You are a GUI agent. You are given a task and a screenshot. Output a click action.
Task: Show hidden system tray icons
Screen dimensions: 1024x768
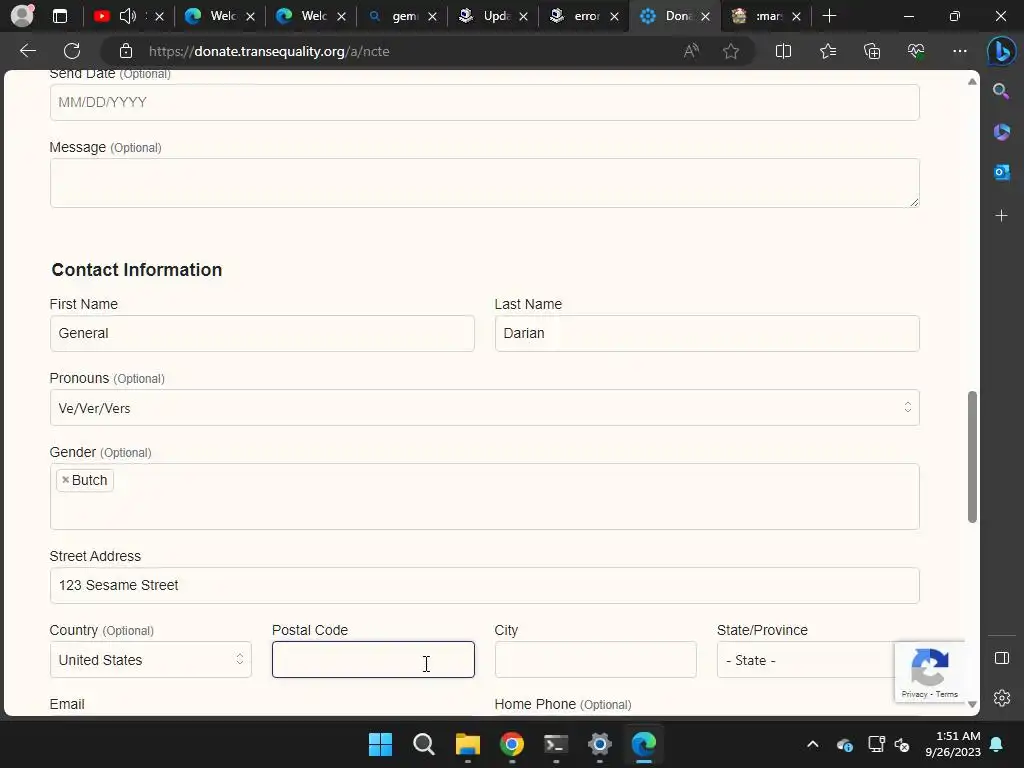812,744
